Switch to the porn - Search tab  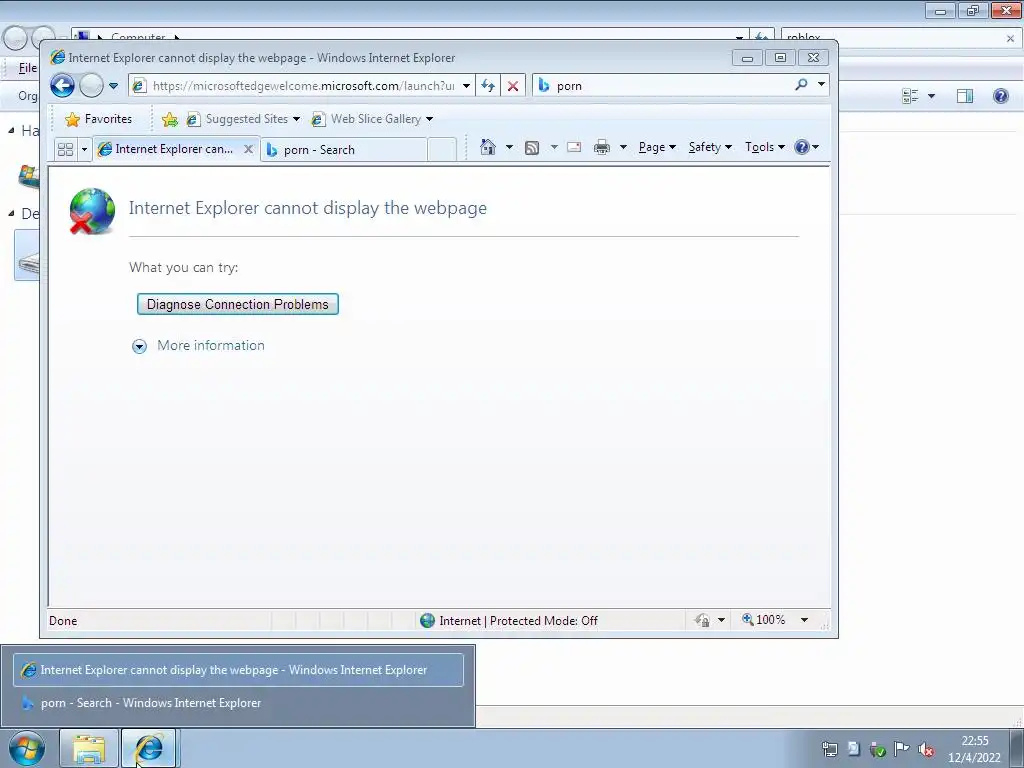tap(345, 150)
